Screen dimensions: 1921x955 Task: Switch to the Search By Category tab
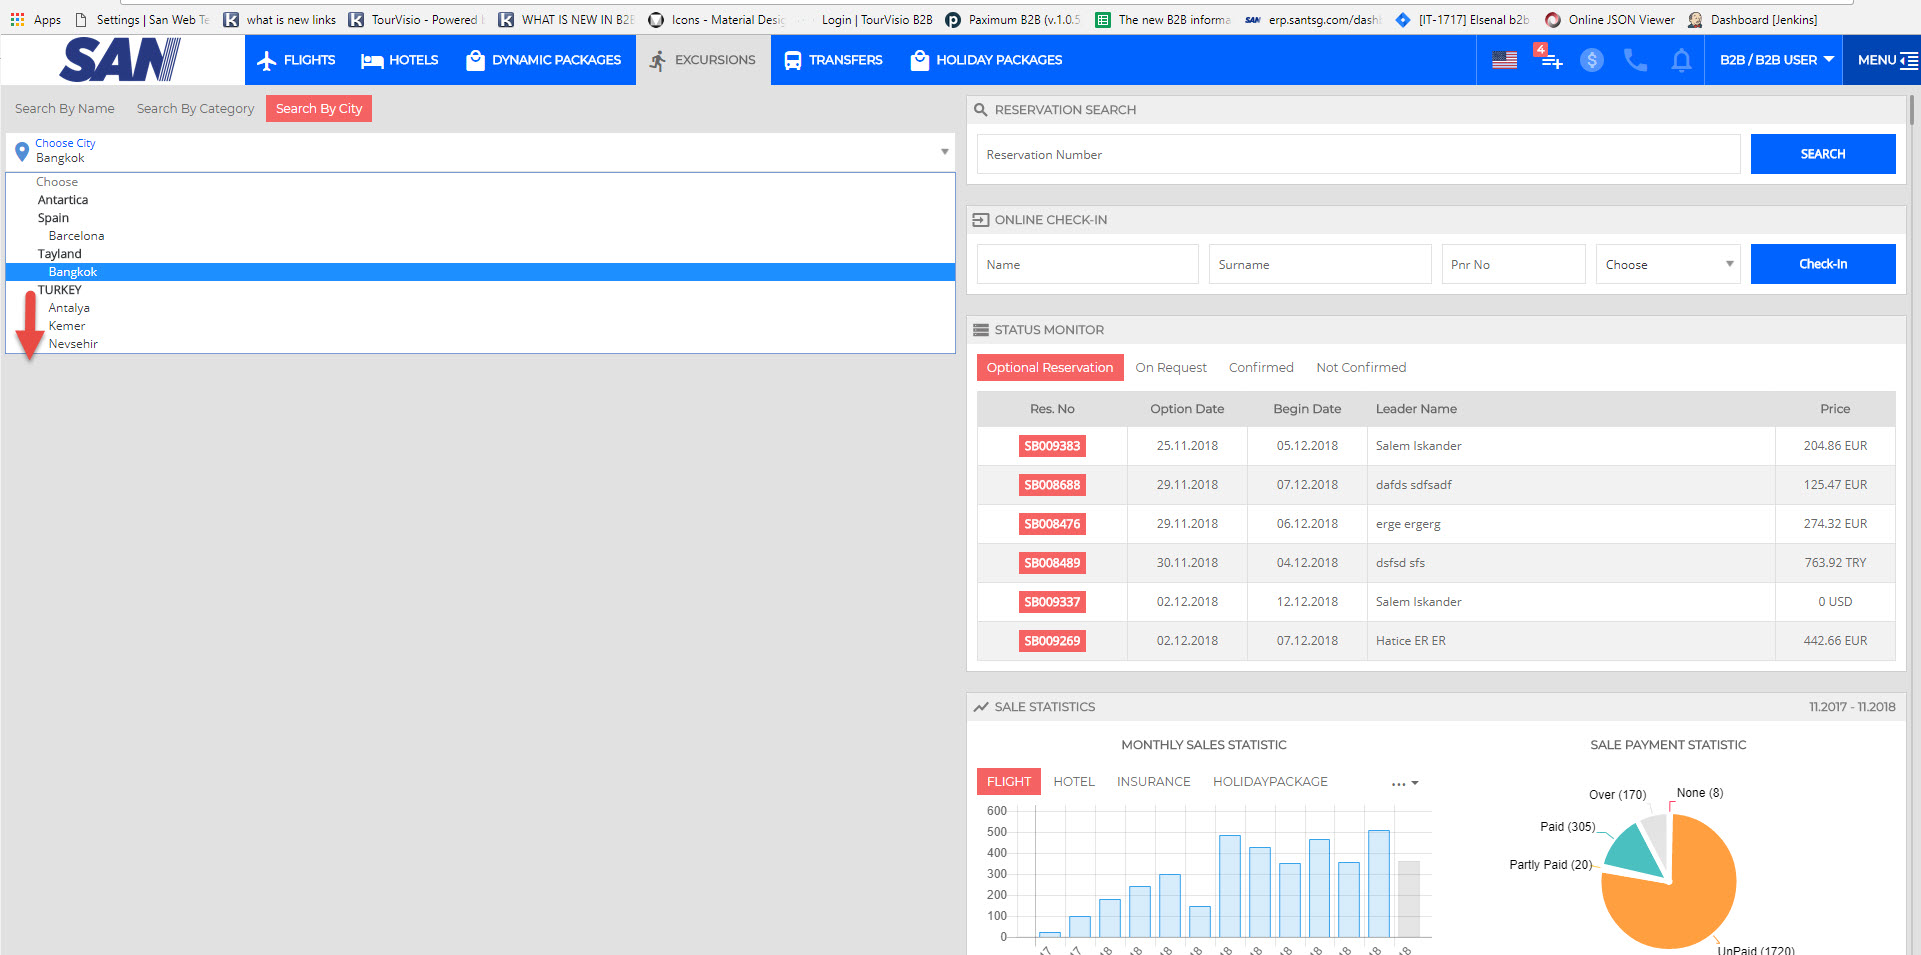point(195,109)
